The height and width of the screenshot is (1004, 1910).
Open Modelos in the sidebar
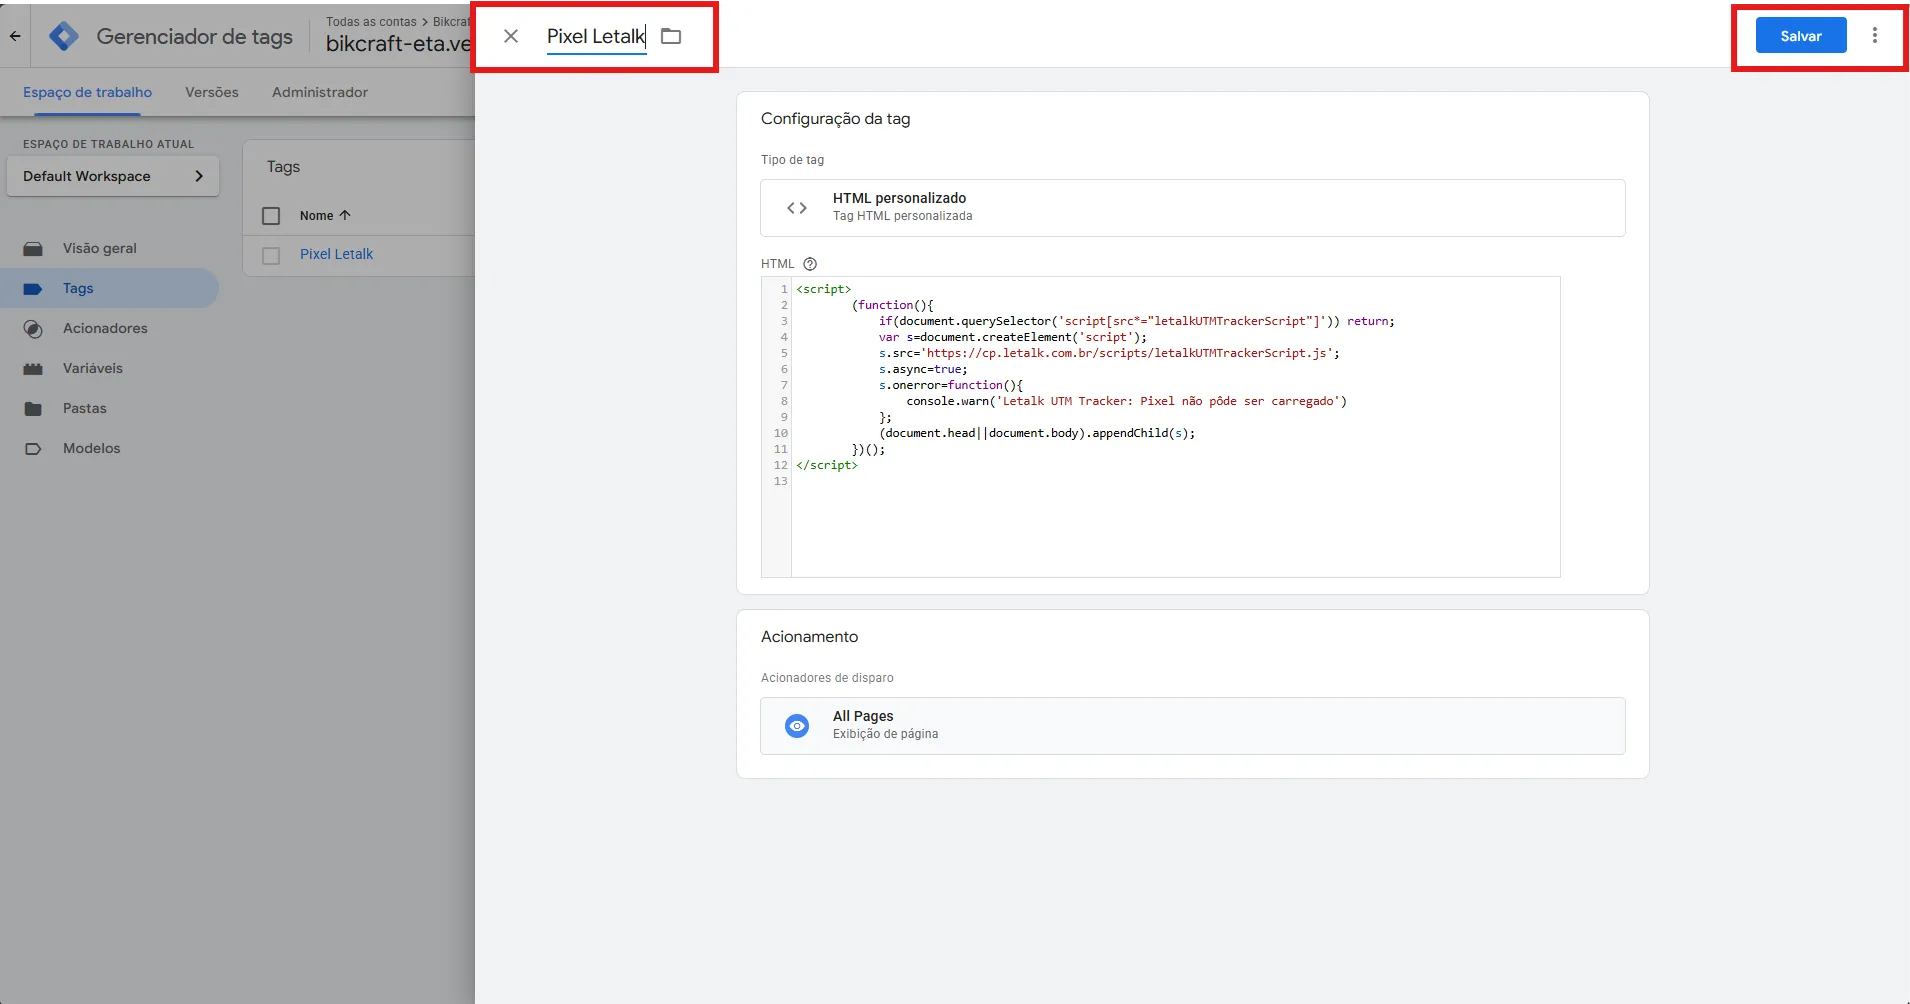[92, 448]
